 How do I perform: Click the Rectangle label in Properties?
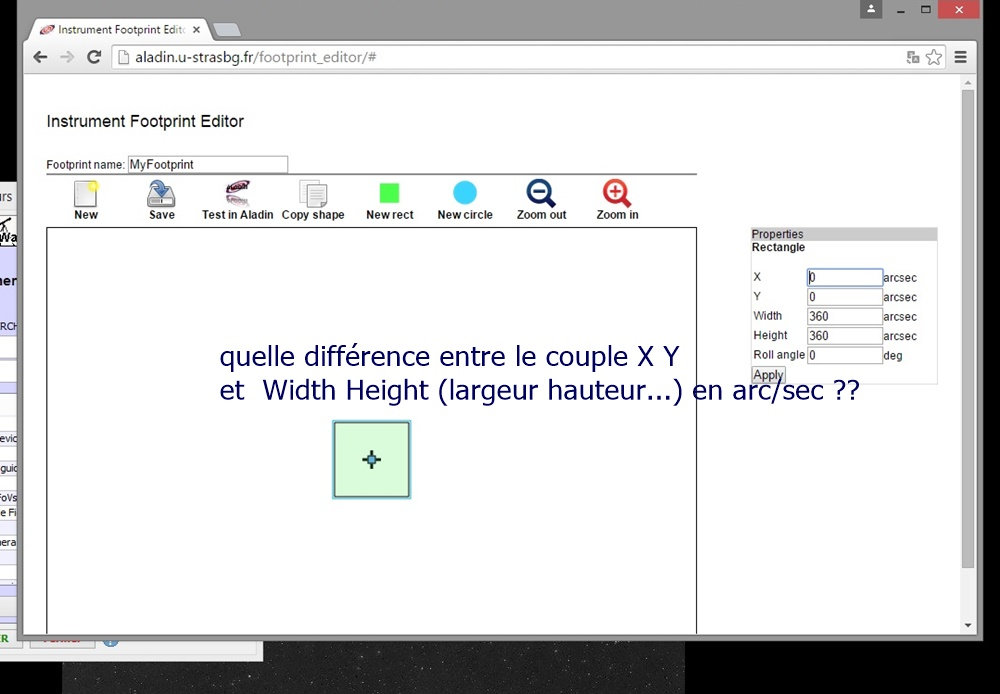tap(778, 247)
